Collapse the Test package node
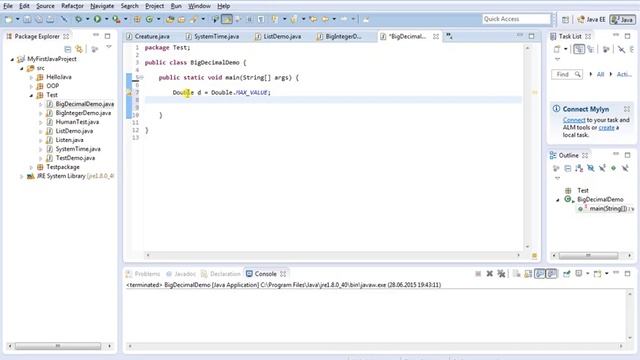 (x=31, y=95)
